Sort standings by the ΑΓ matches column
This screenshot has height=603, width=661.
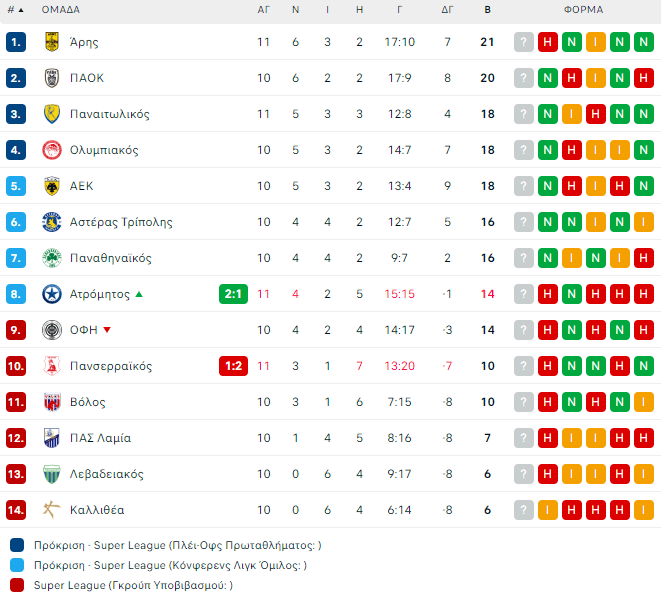pos(264,10)
